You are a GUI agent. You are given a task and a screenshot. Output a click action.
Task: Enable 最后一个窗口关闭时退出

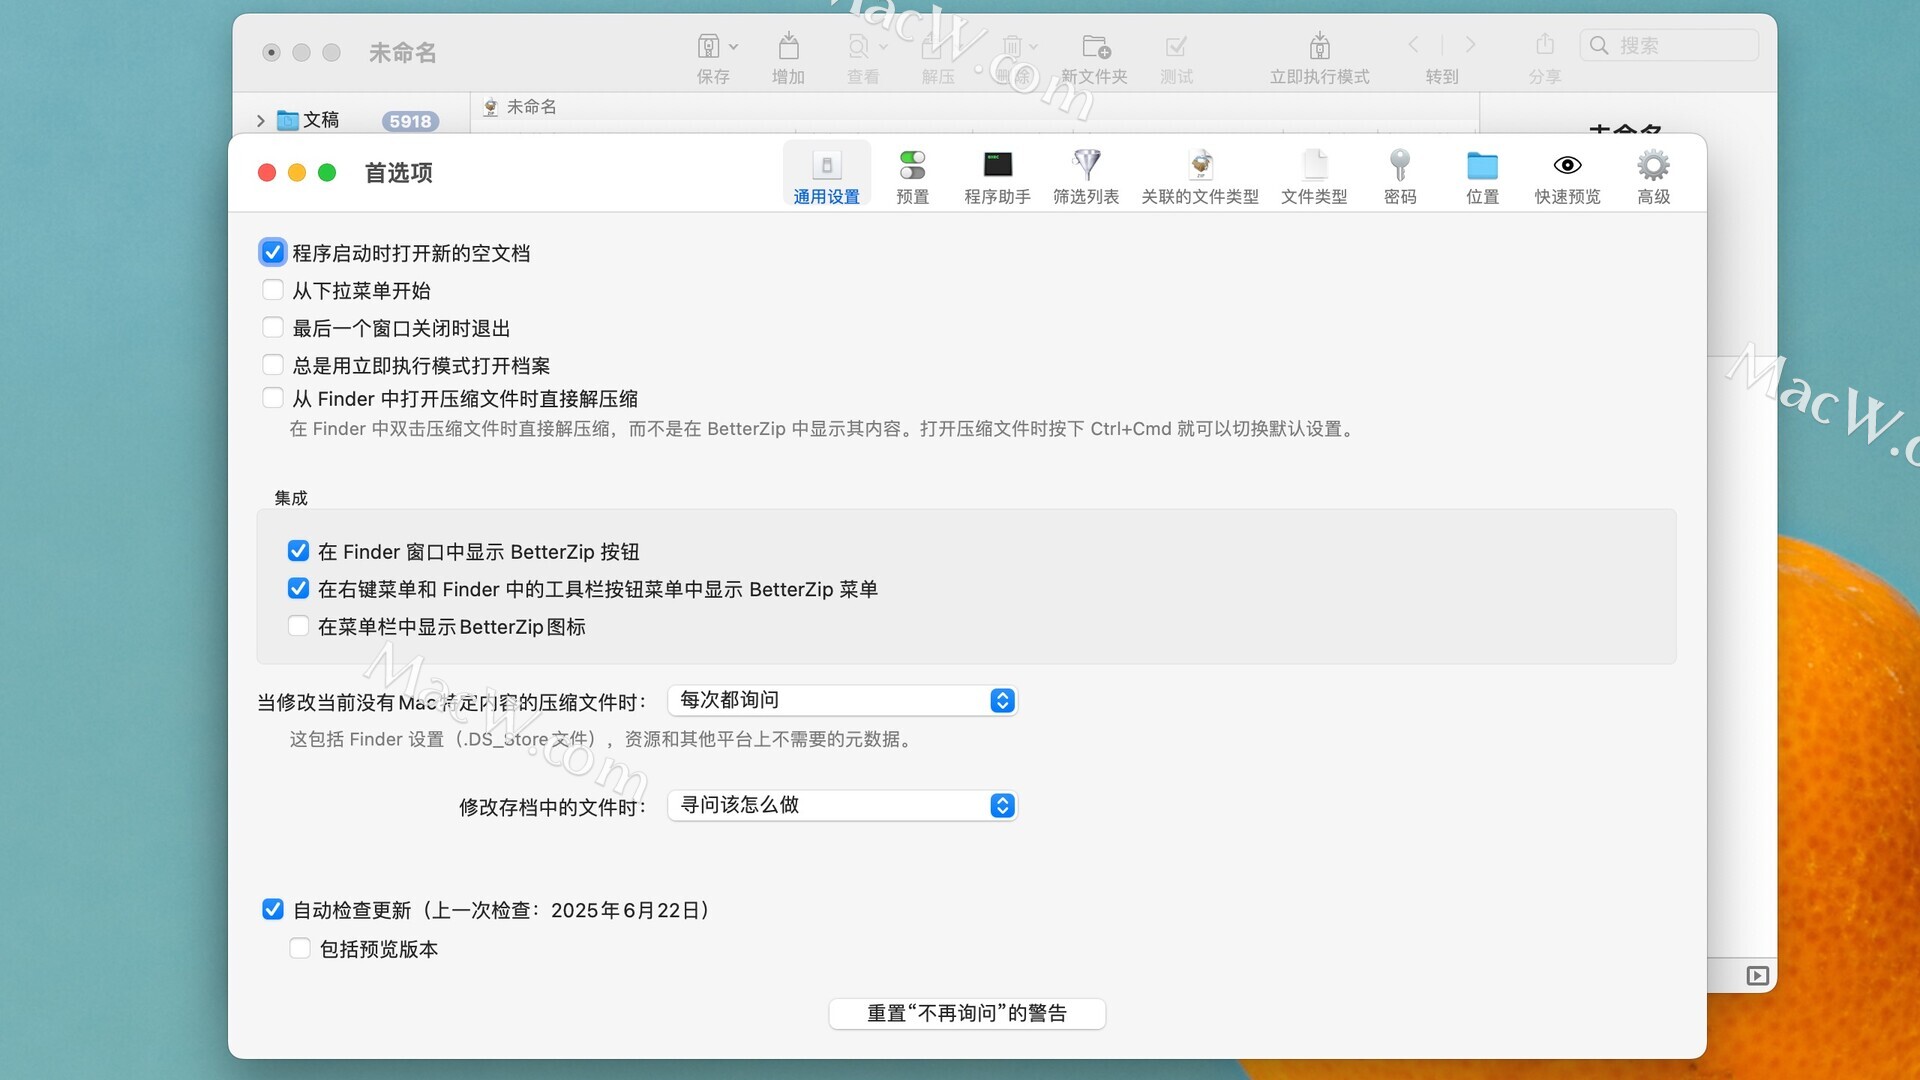coord(272,327)
